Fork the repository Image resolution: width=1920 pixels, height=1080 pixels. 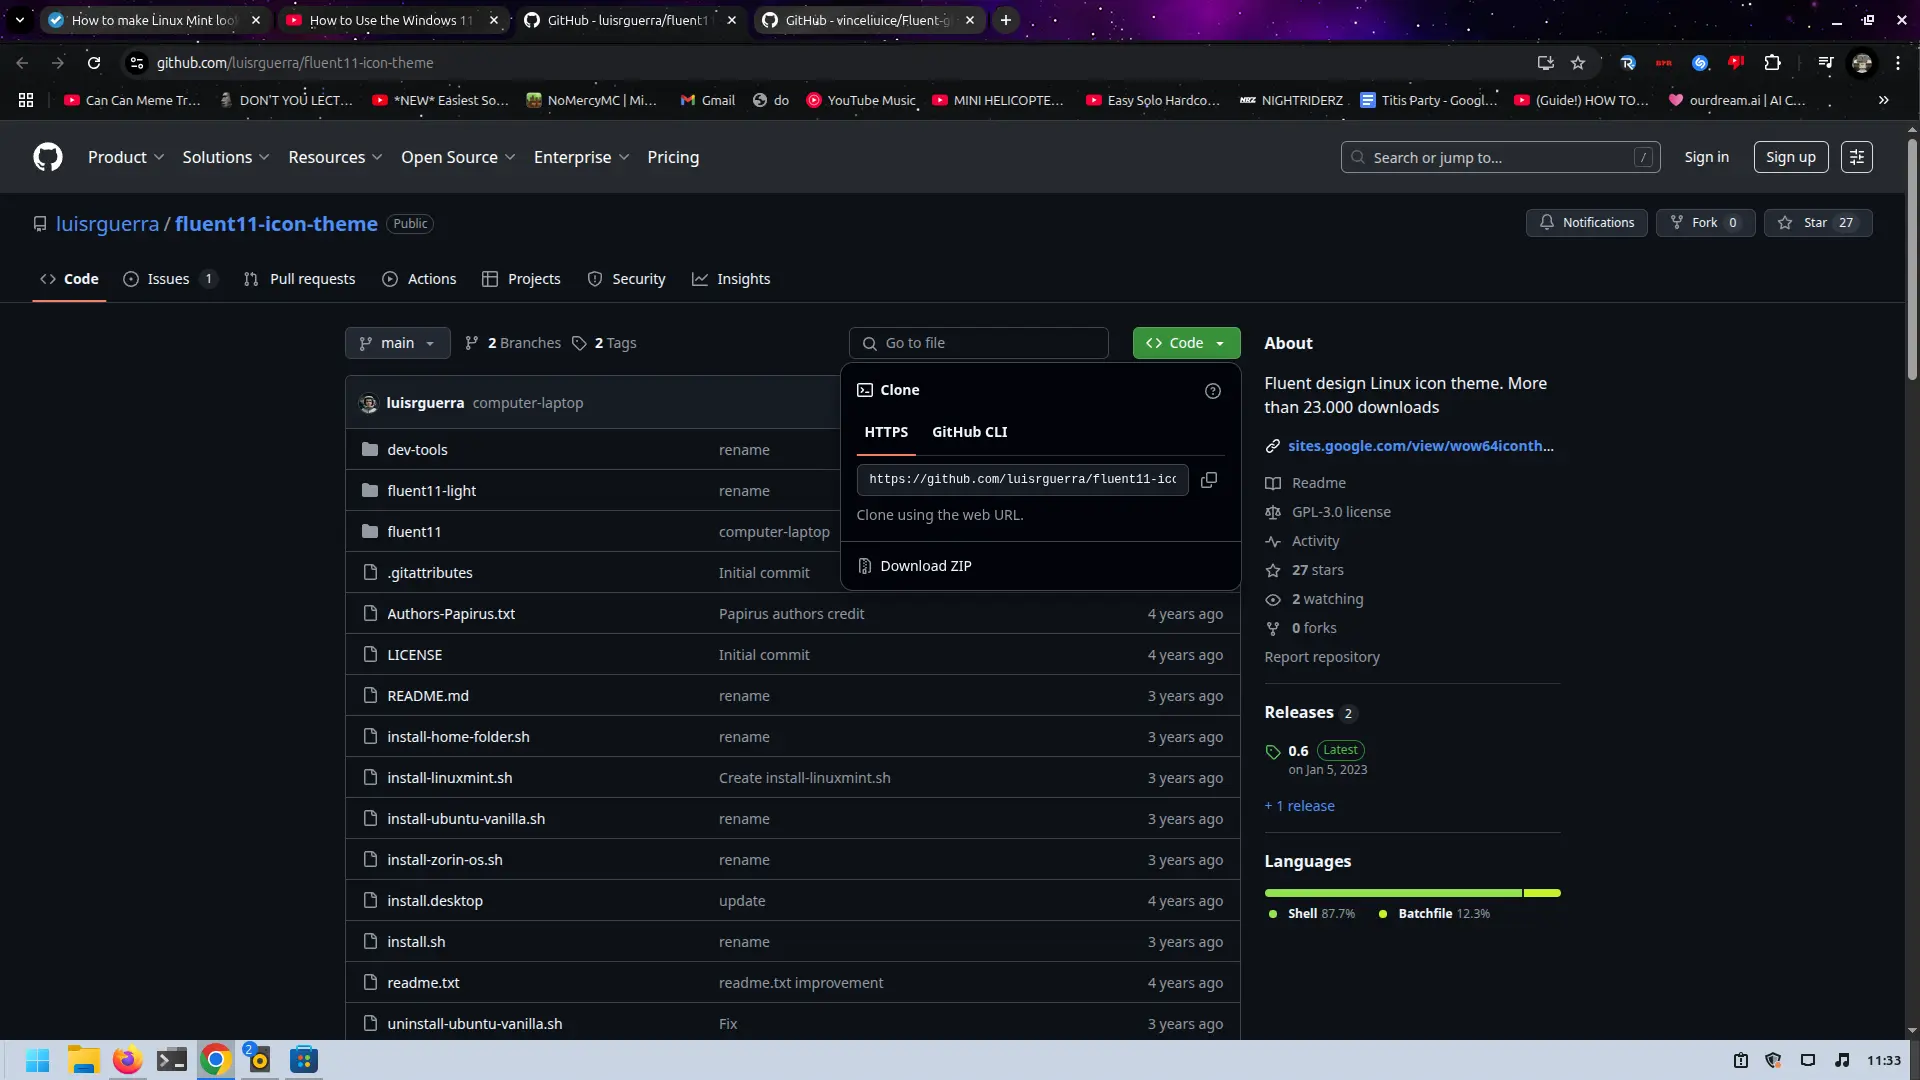[x=1705, y=223]
